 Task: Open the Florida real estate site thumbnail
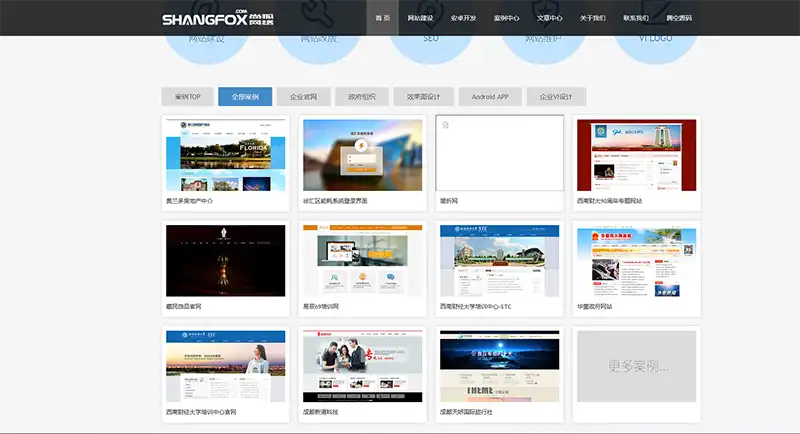click(x=226, y=155)
